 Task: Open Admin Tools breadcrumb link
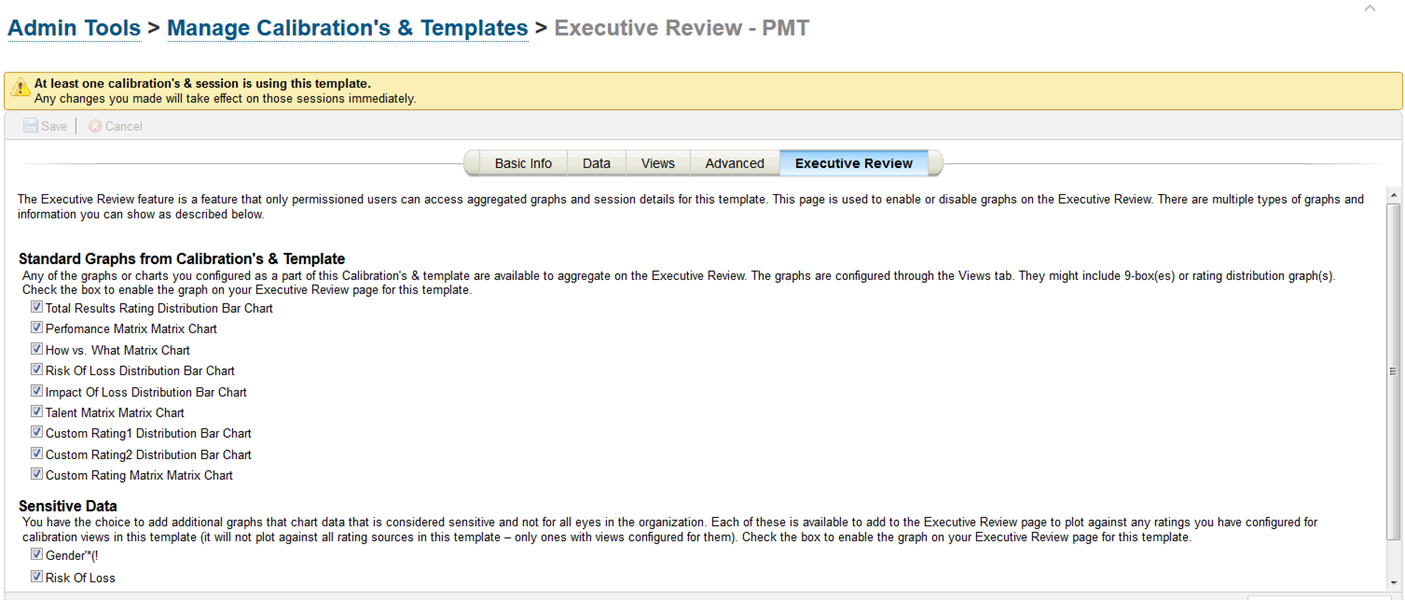[x=74, y=28]
